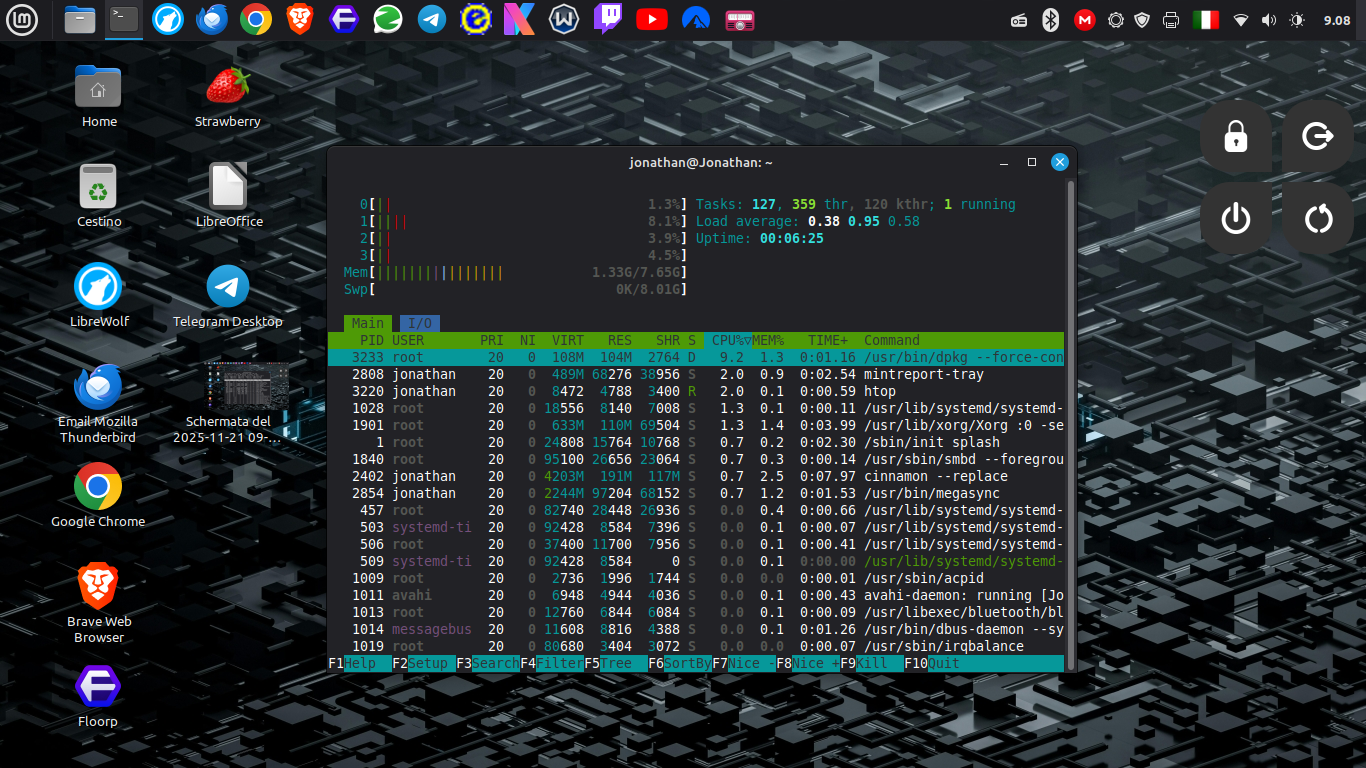Select the LibreOffice desktop icon

click(x=228, y=187)
